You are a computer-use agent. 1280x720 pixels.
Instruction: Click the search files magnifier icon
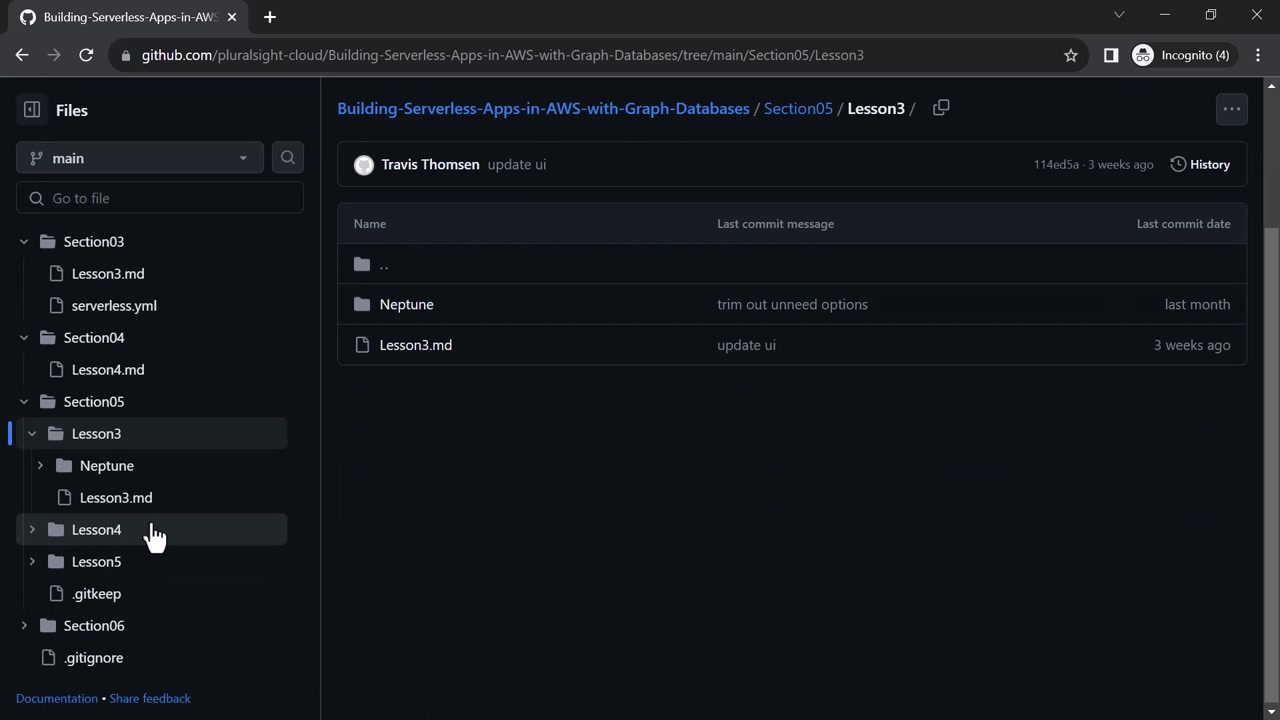point(288,158)
